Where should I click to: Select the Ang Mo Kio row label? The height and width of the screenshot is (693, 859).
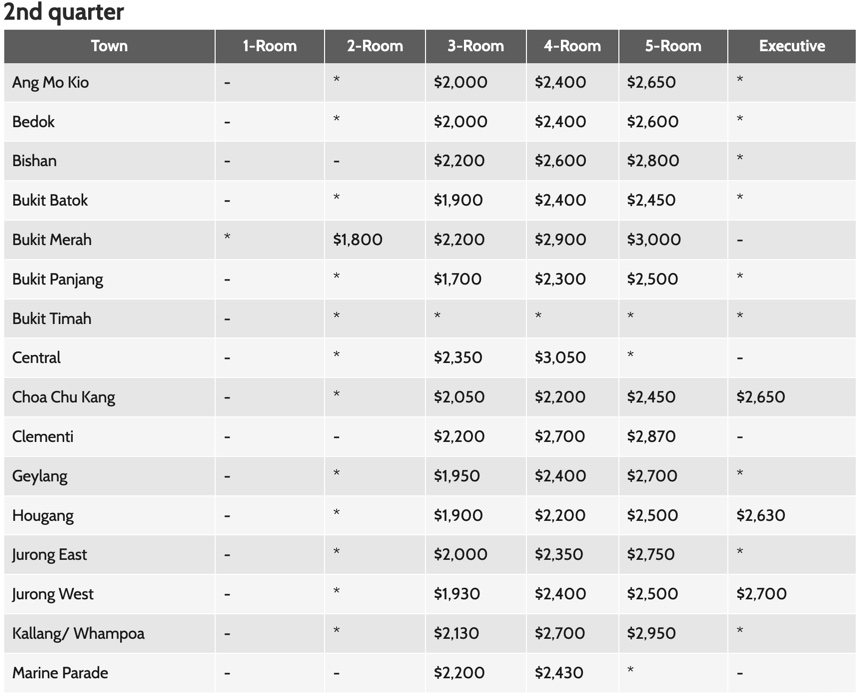point(50,82)
